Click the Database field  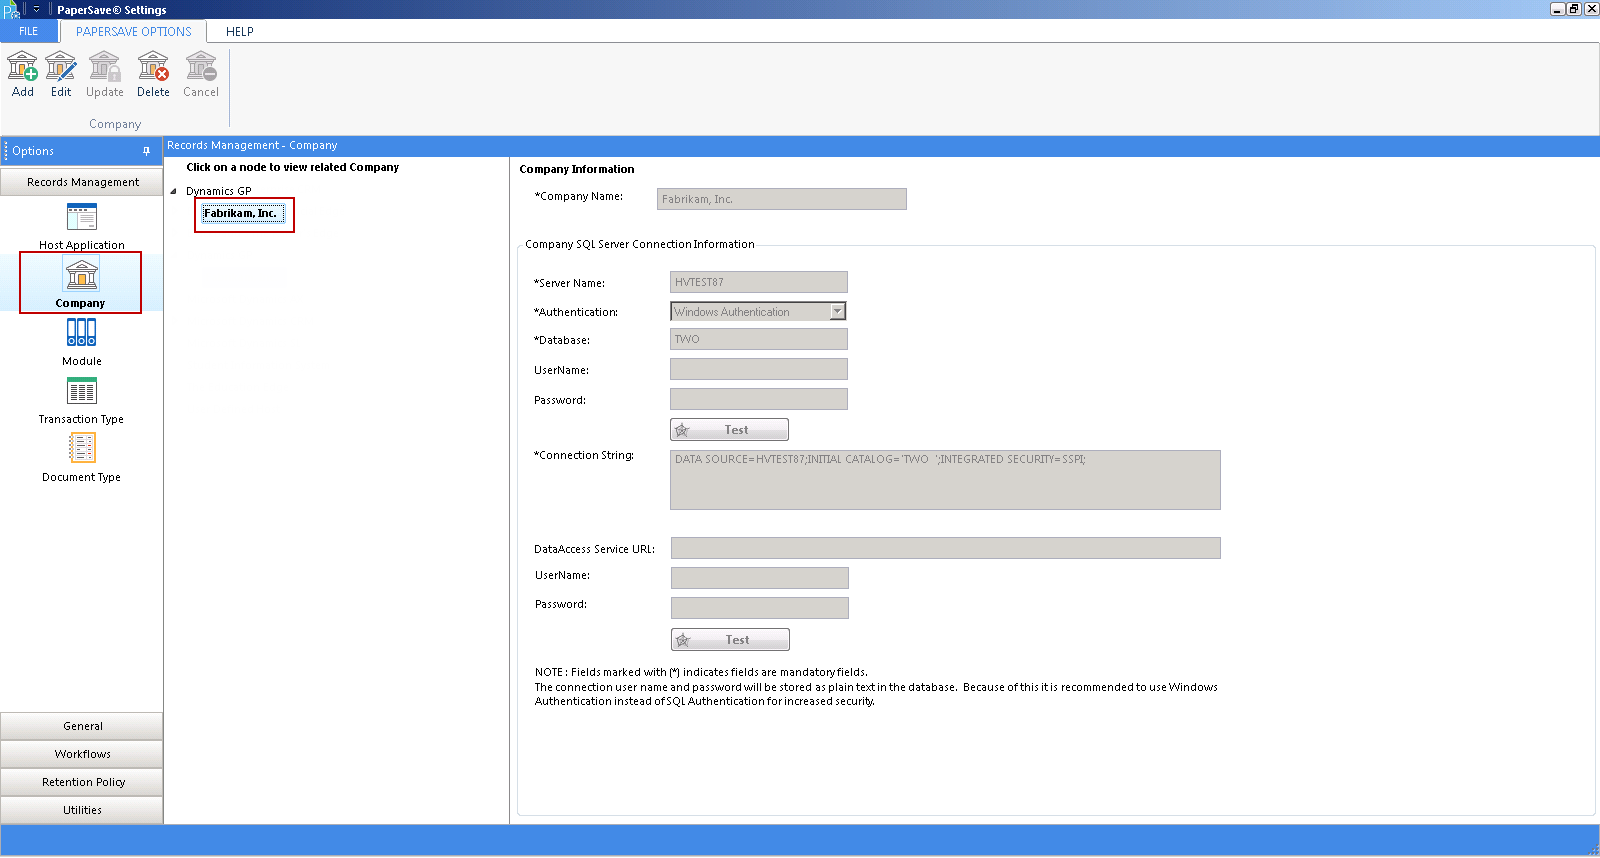(759, 339)
